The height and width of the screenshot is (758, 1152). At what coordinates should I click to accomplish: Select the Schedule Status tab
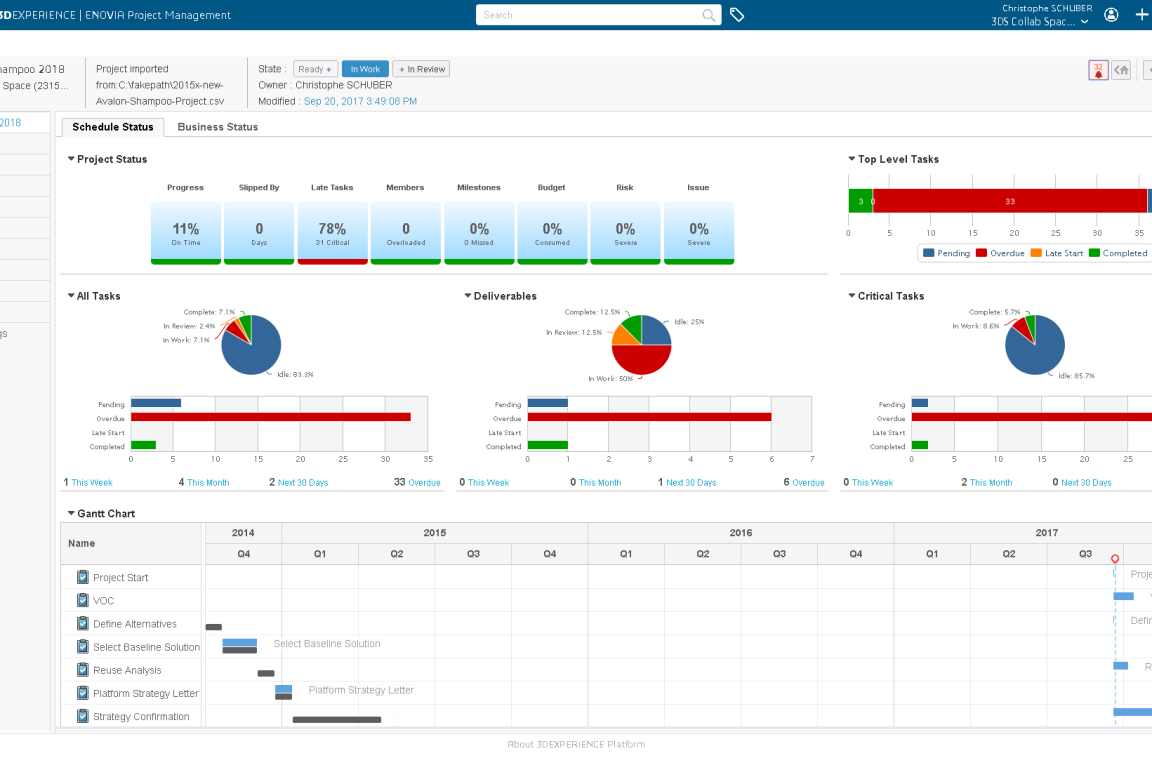point(112,127)
